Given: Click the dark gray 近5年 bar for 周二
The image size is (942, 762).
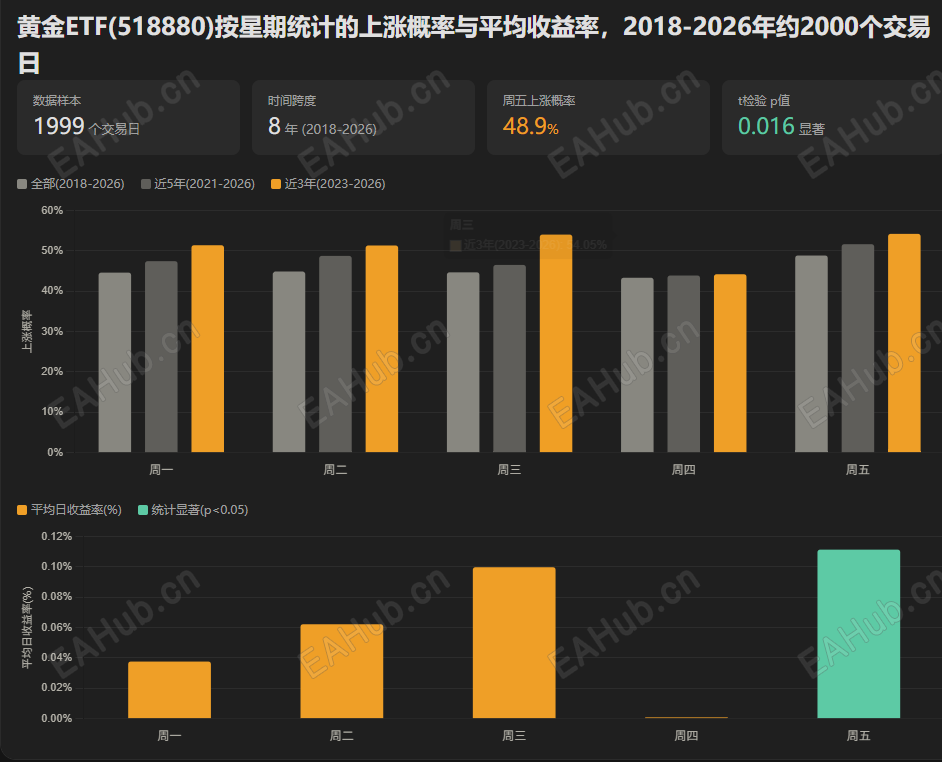Looking at the screenshot, I should 335,354.
